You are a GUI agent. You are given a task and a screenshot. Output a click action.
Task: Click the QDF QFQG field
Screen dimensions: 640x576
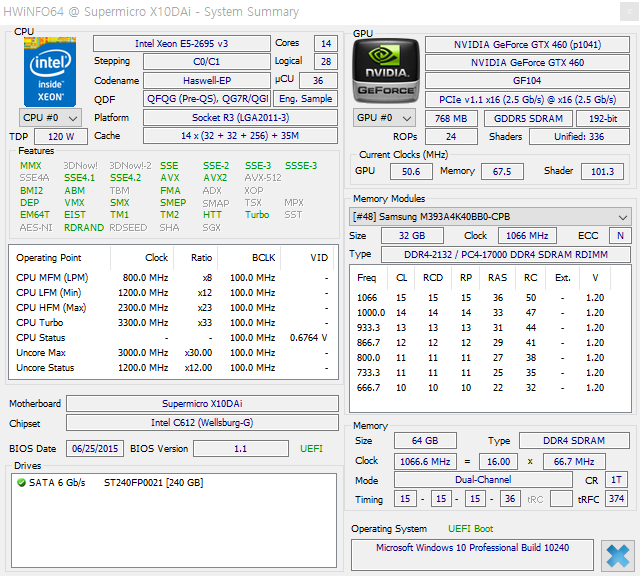click(x=207, y=99)
